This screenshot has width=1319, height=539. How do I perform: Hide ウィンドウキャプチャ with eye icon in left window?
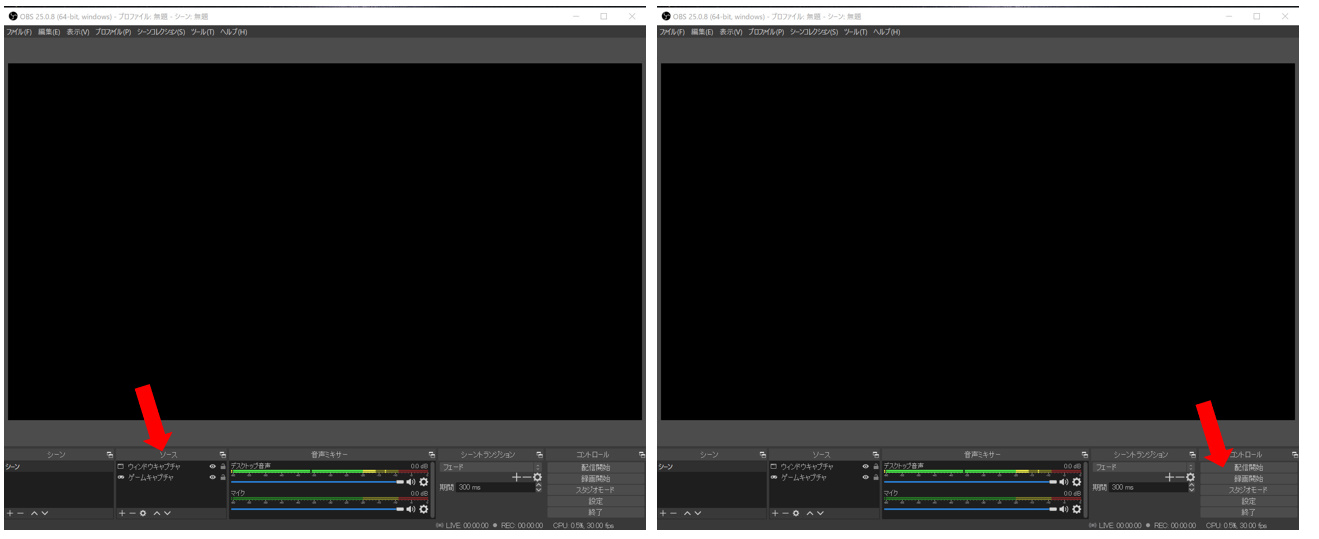click(x=212, y=467)
